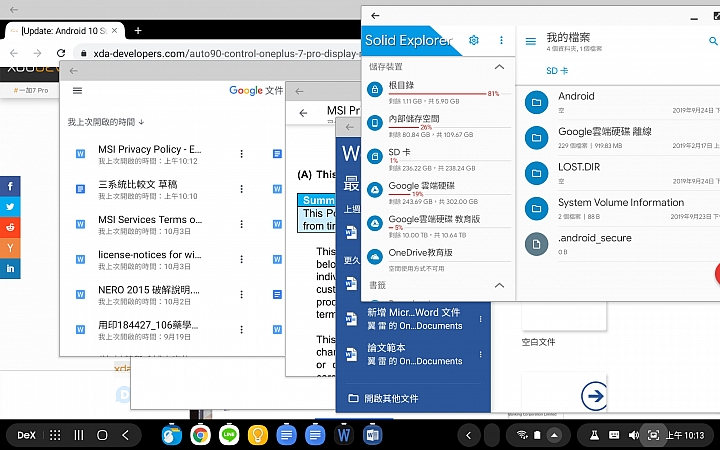This screenshot has width=720, height=450.
Task: Click the screenshot capture tray icon
Action: 653,435
